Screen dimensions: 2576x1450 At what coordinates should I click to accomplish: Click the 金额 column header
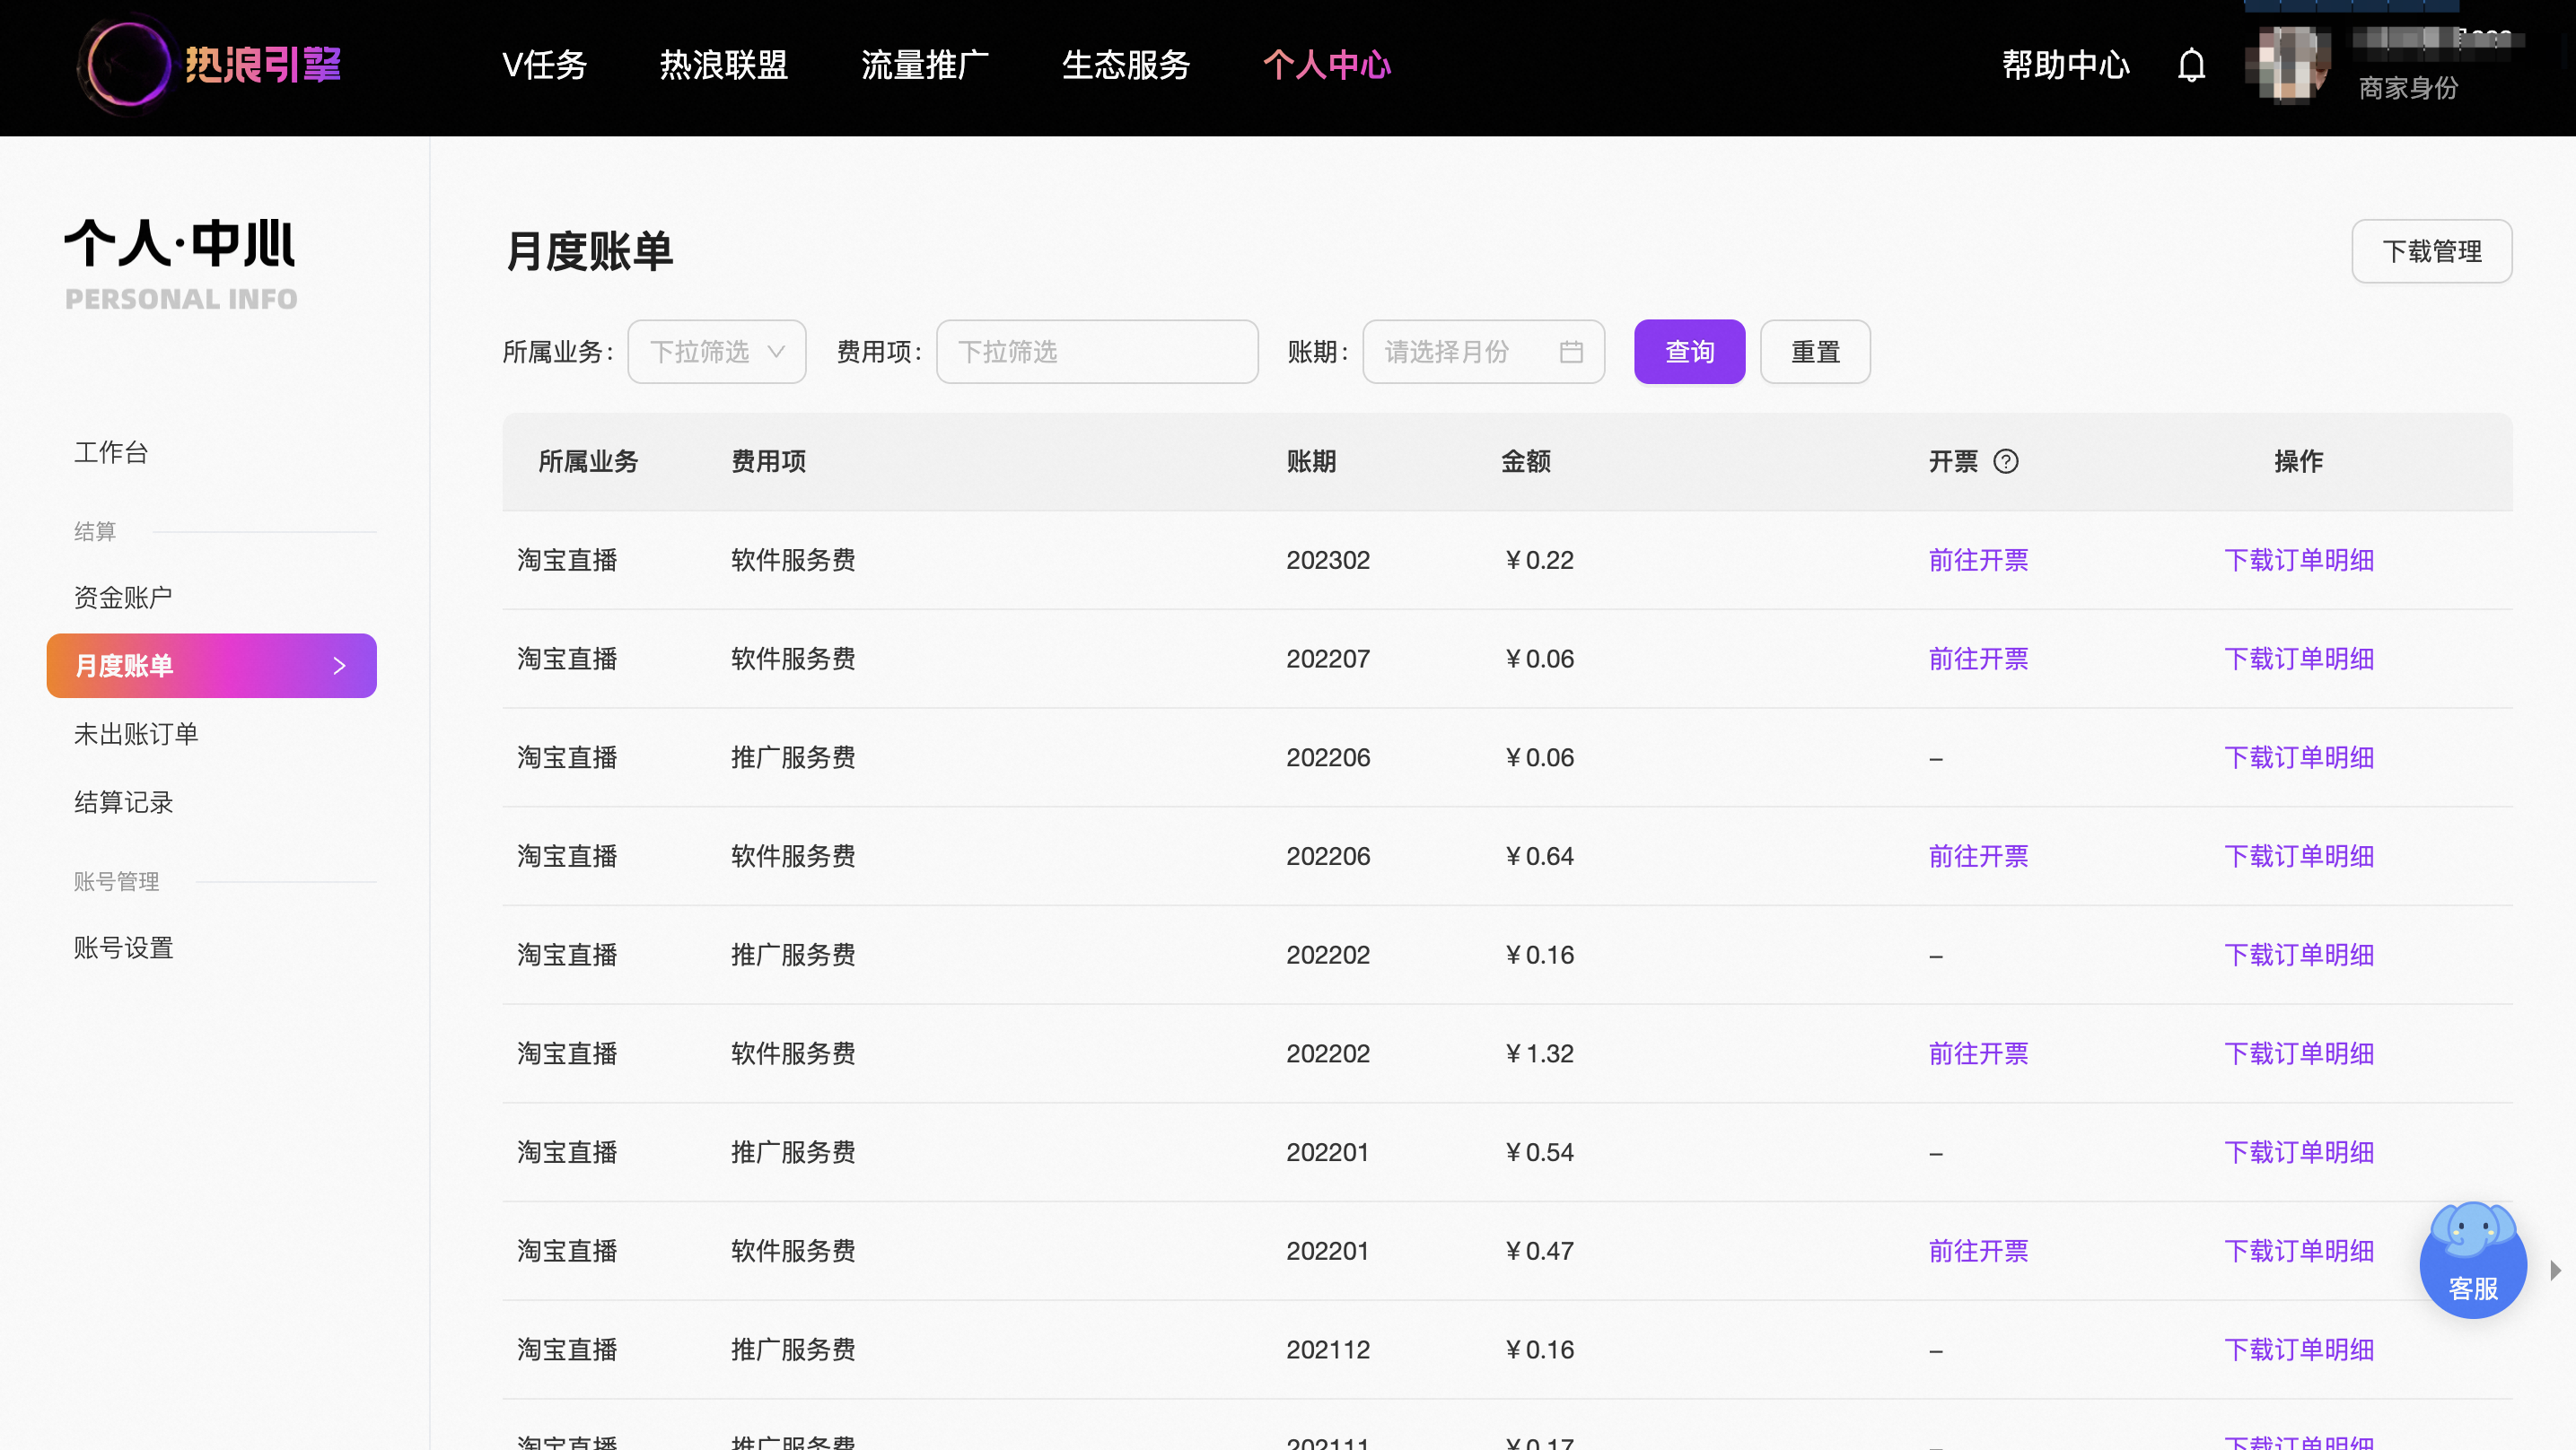(x=1526, y=461)
